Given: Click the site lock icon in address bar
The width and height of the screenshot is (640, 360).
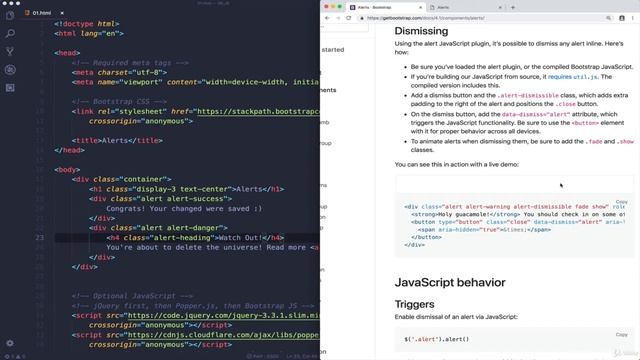Looking at the screenshot, I should tap(362, 18).
